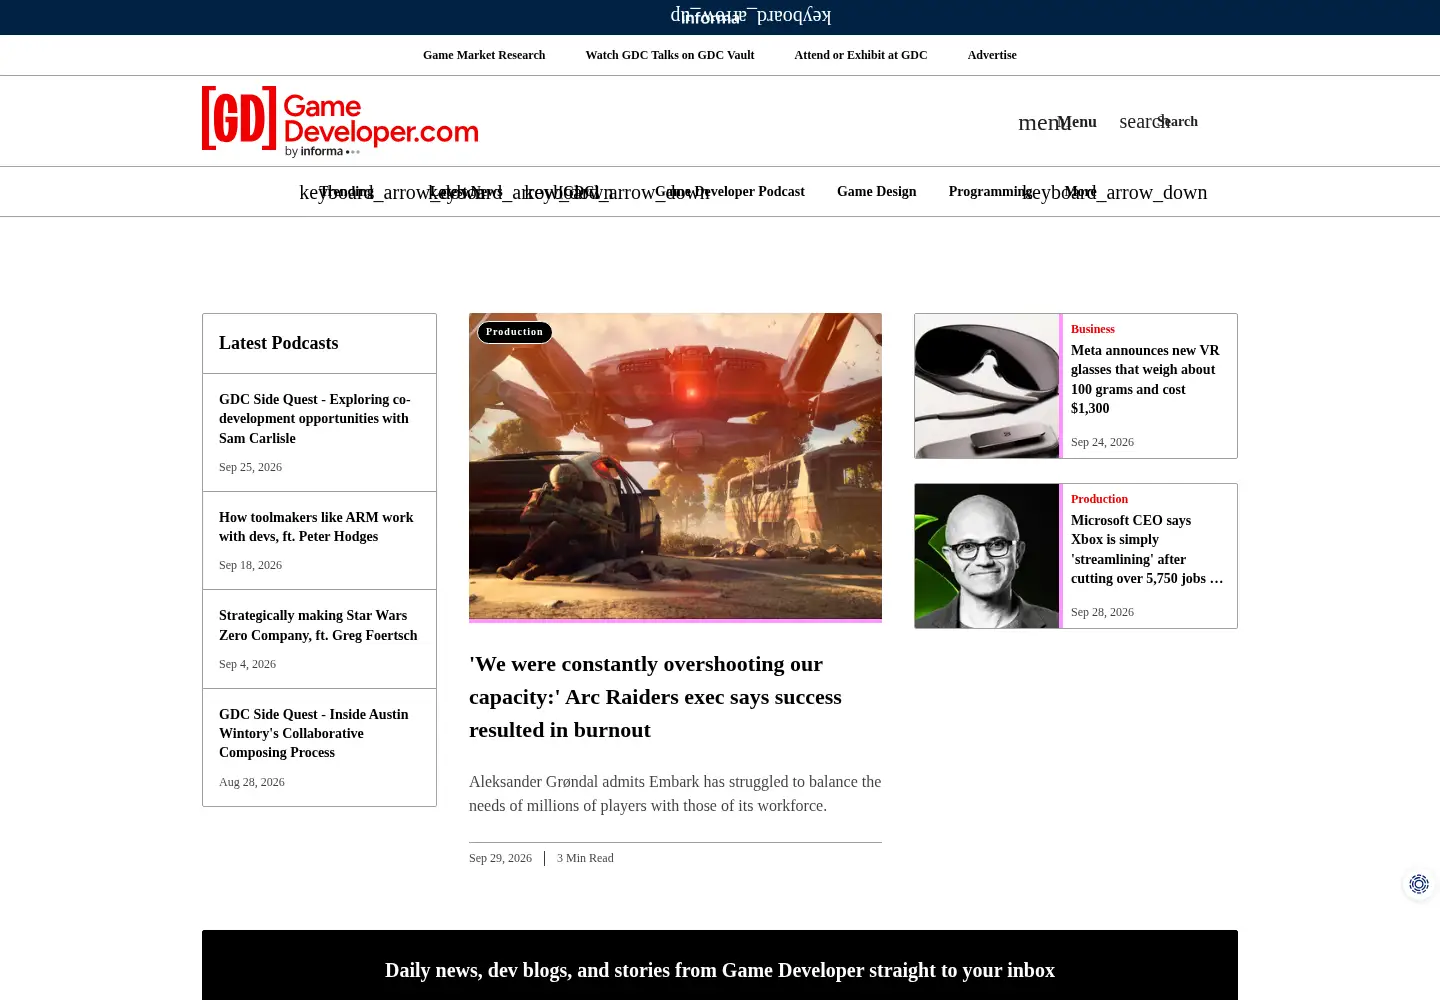Click the 'Sep 29, 2026' article date
The image size is (1440, 1000).
pyautogui.click(x=500, y=858)
